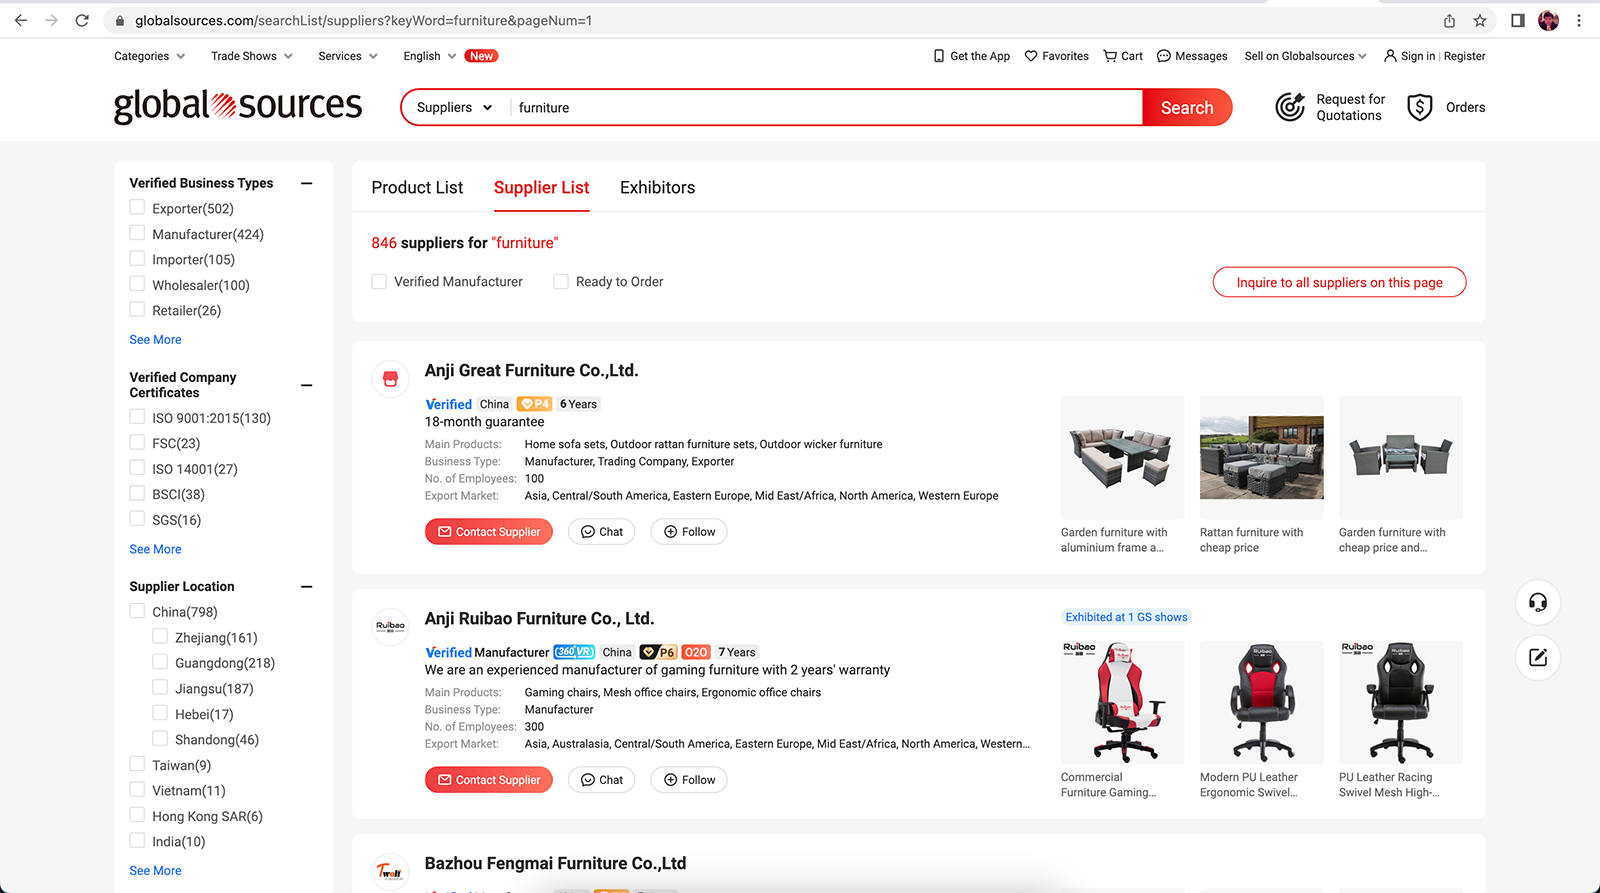Enable the Verified Manufacturer checkbox

click(379, 282)
